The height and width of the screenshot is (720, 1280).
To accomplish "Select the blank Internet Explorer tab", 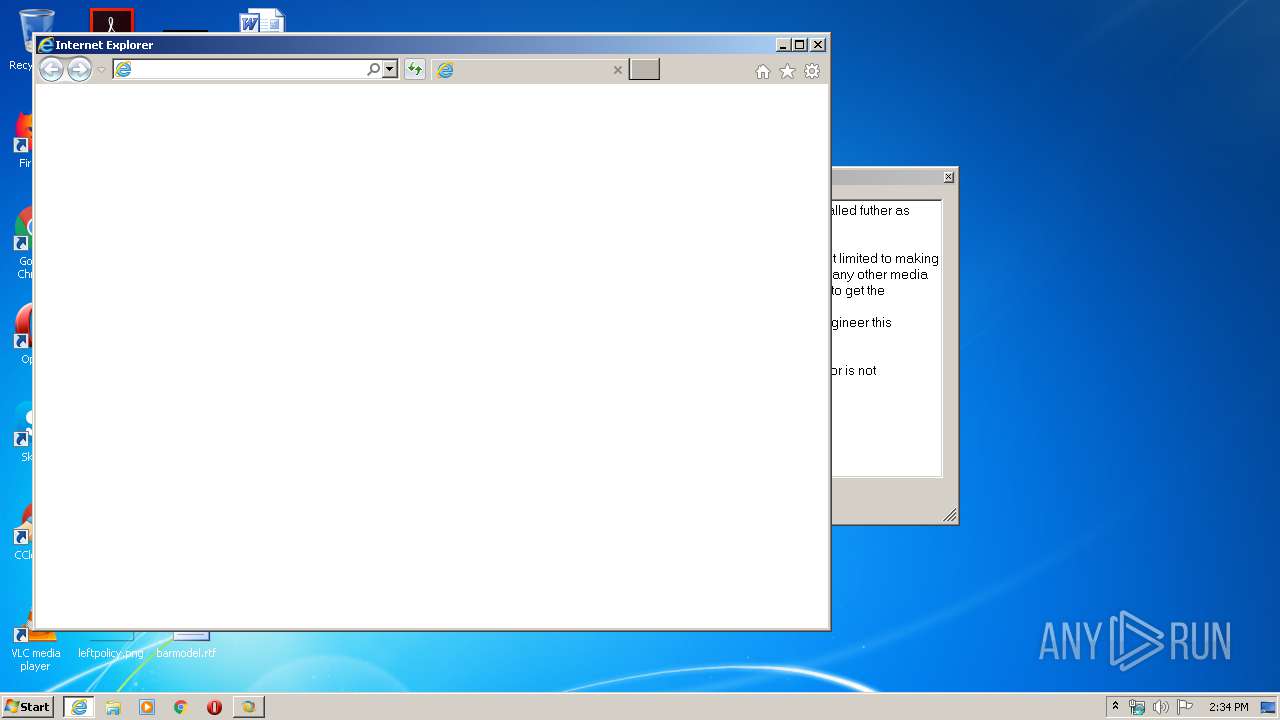I will tap(530, 70).
